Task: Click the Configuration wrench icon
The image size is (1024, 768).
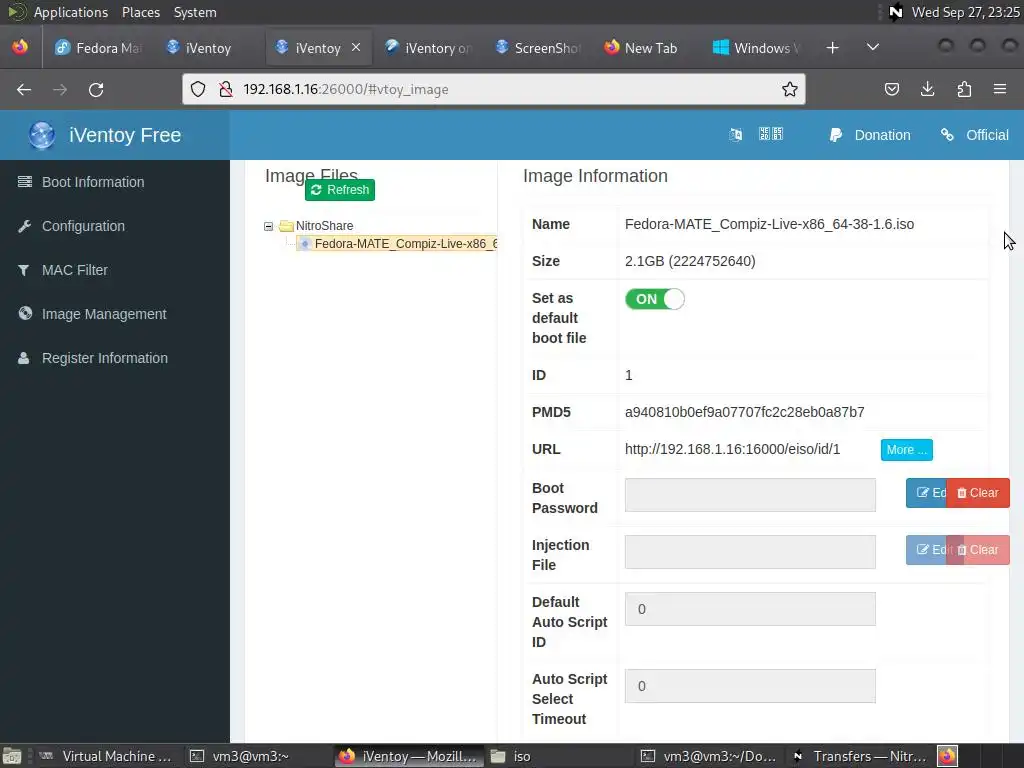Action: 25,226
